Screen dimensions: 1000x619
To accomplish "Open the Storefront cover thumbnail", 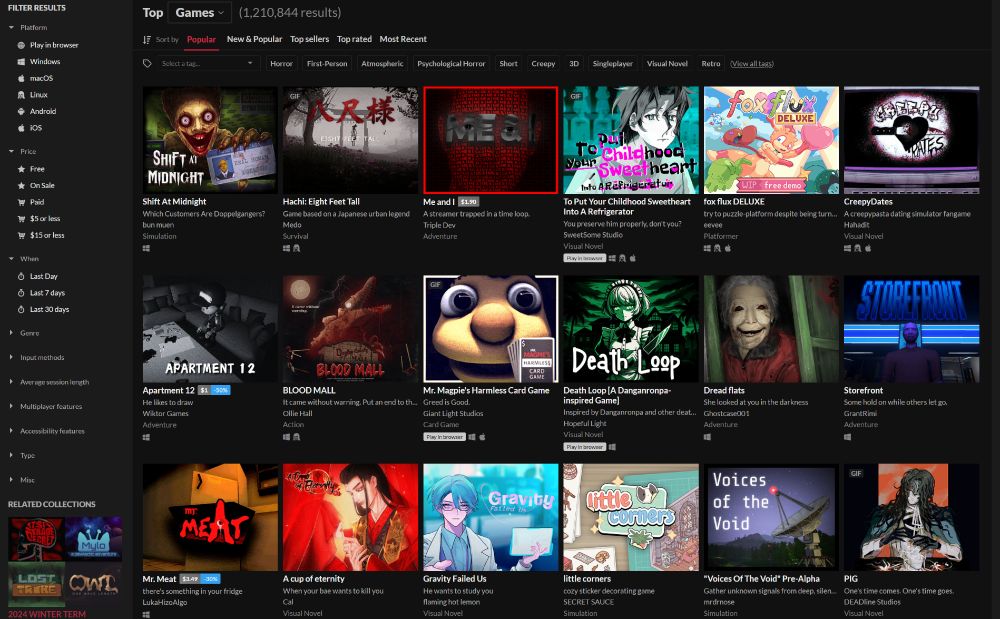I will pos(911,329).
